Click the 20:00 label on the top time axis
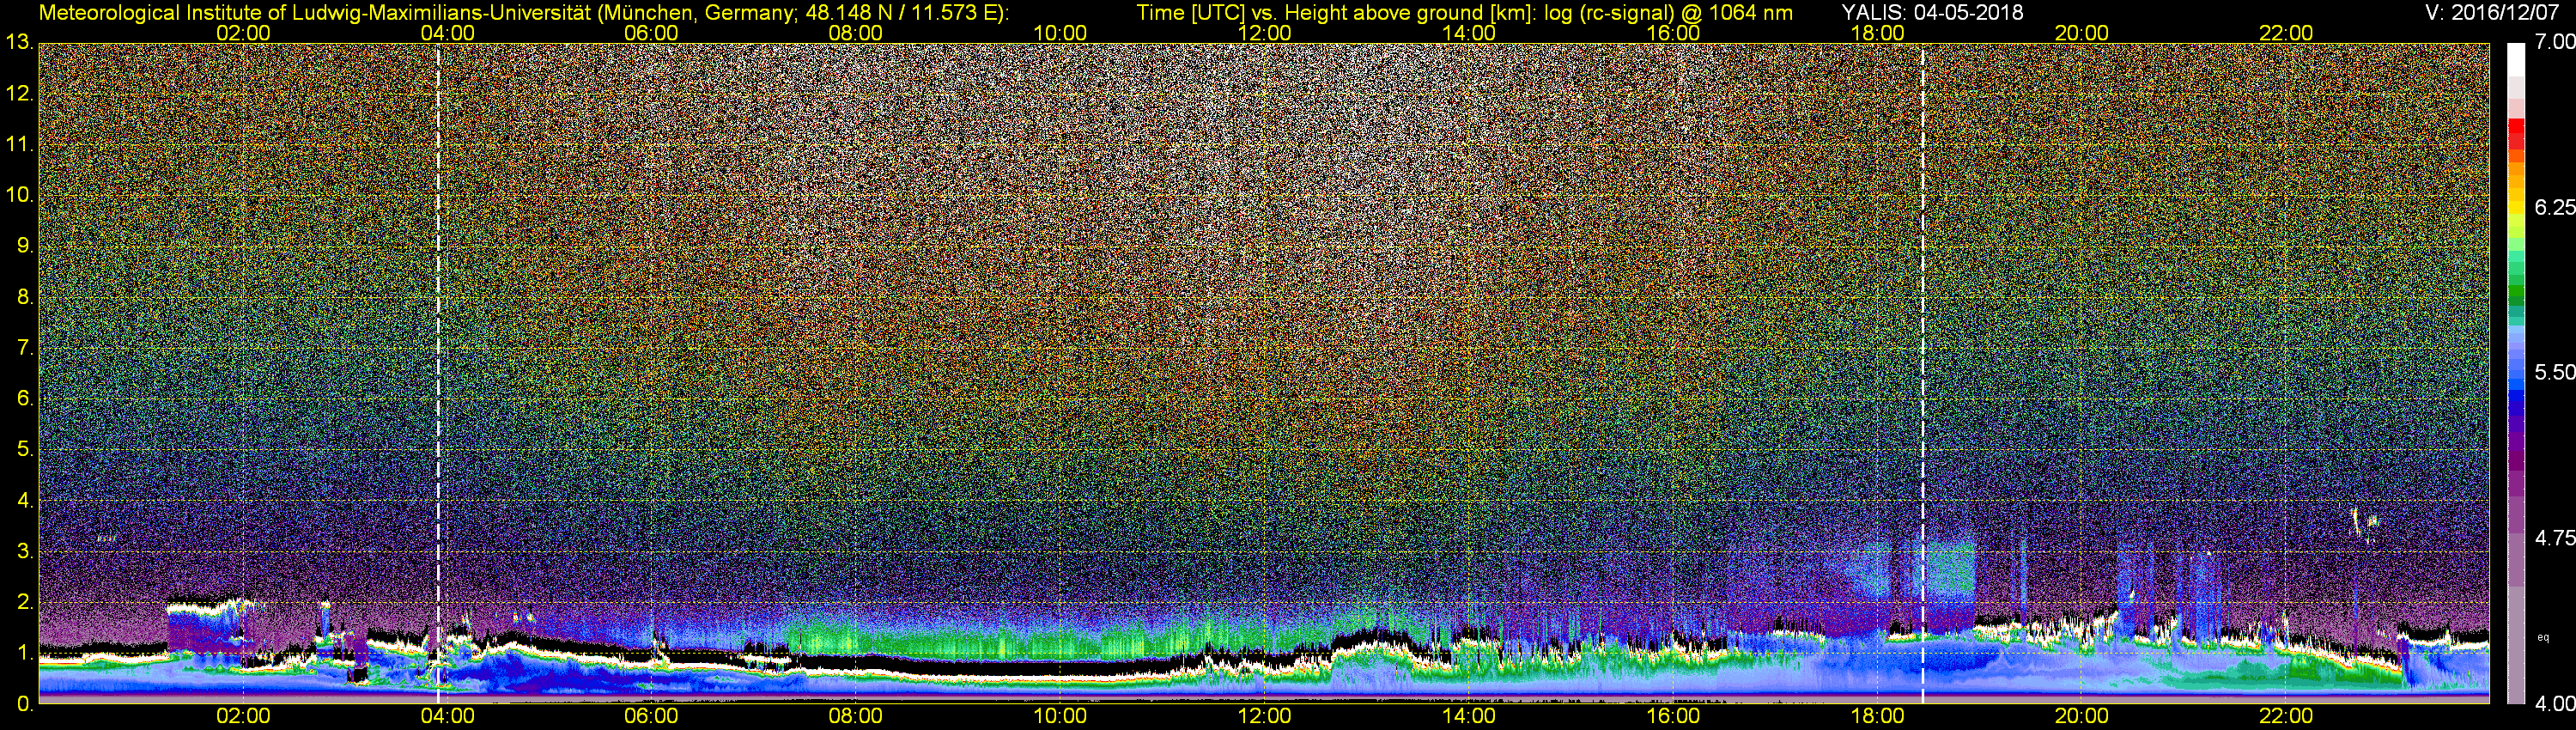Viewport: 2576px width, 730px height. (x=2081, y=33)
